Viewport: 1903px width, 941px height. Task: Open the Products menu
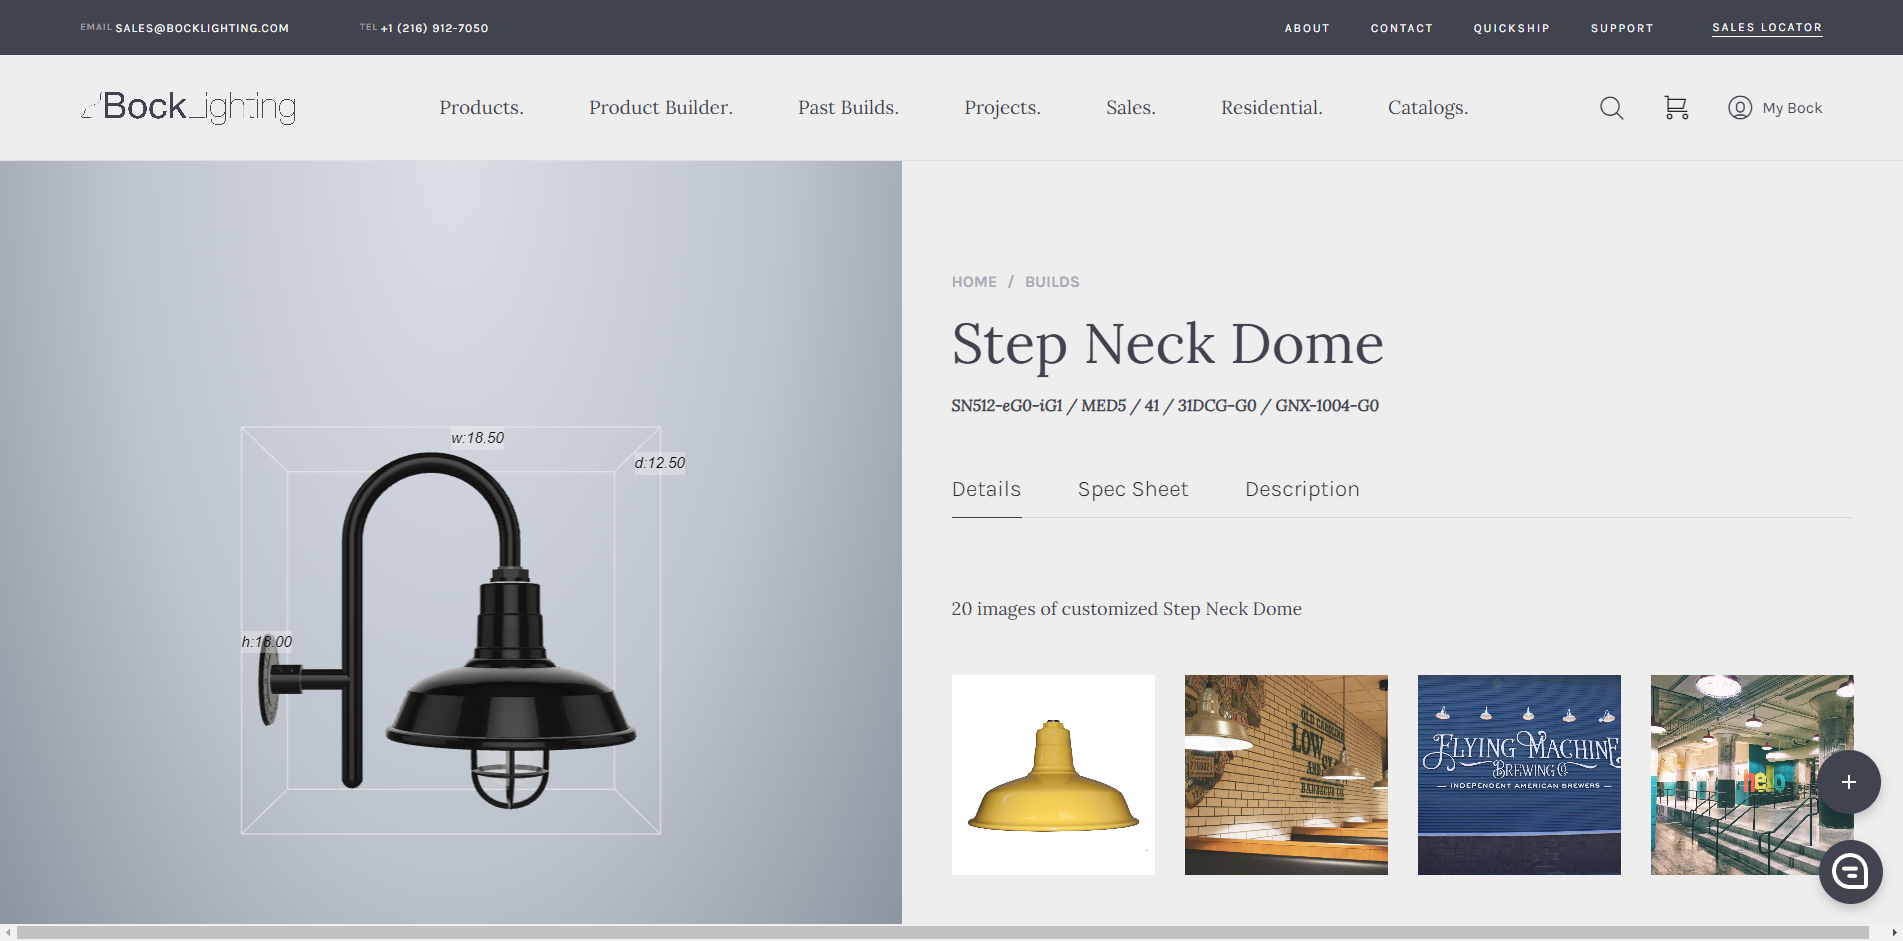tap(481, 108)
